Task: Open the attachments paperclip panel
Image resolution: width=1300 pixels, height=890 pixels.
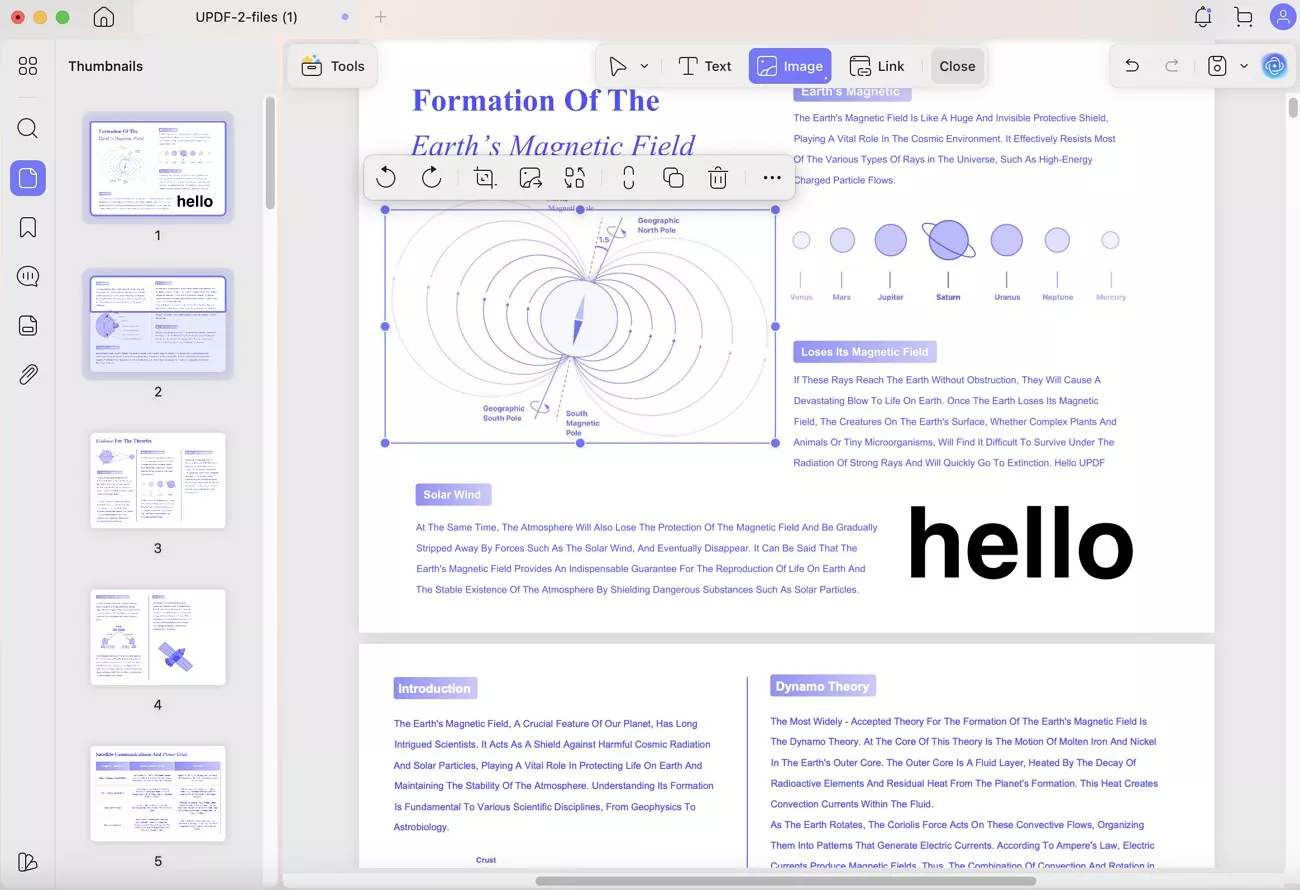Action: tap(28, 375)
